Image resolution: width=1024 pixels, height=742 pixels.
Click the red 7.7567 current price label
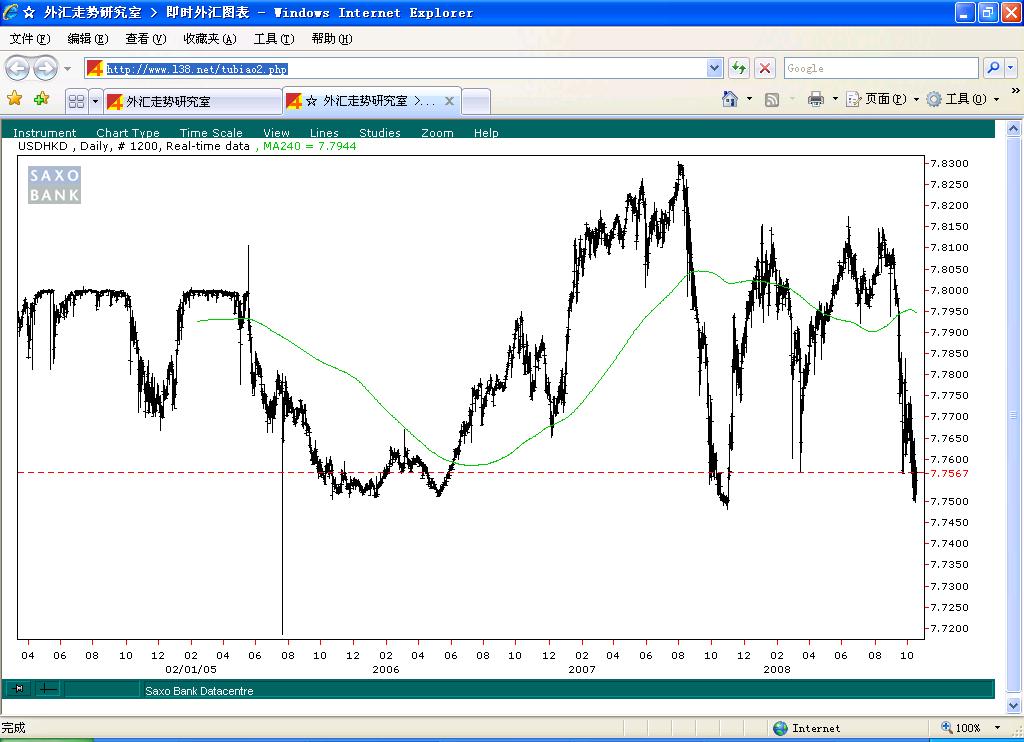coord(949,473)
